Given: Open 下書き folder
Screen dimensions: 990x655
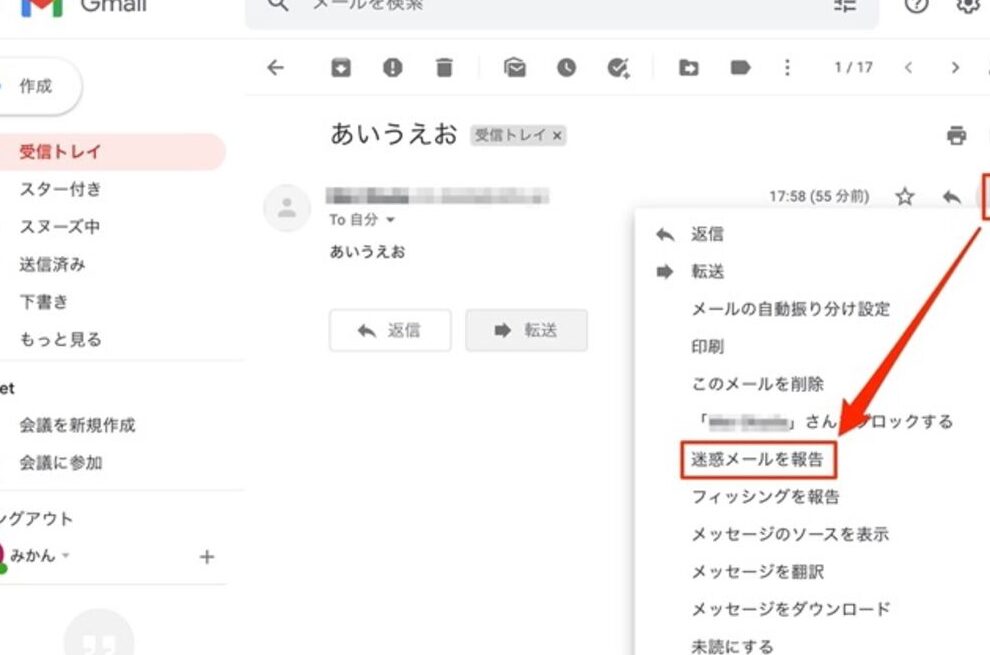Looking at the screenshot, I should tap(44, 301).
